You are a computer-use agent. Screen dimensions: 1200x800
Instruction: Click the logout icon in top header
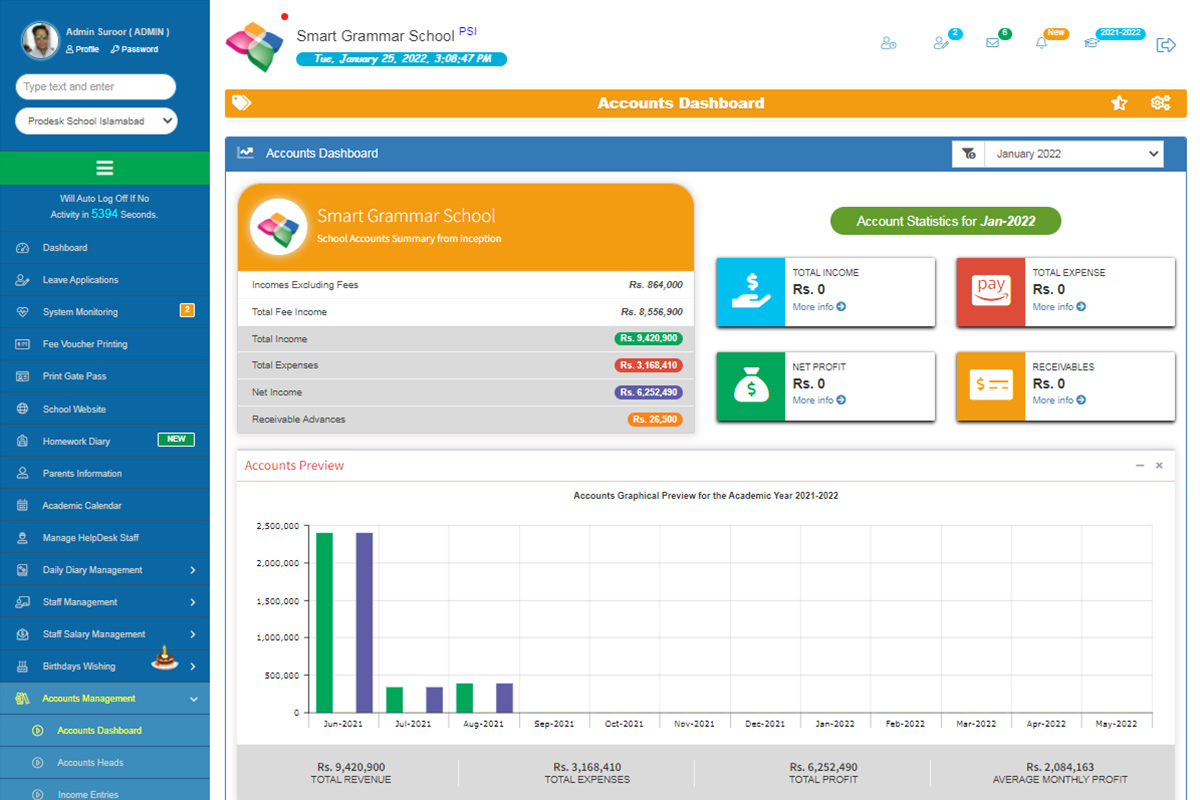click(1165, 45)
